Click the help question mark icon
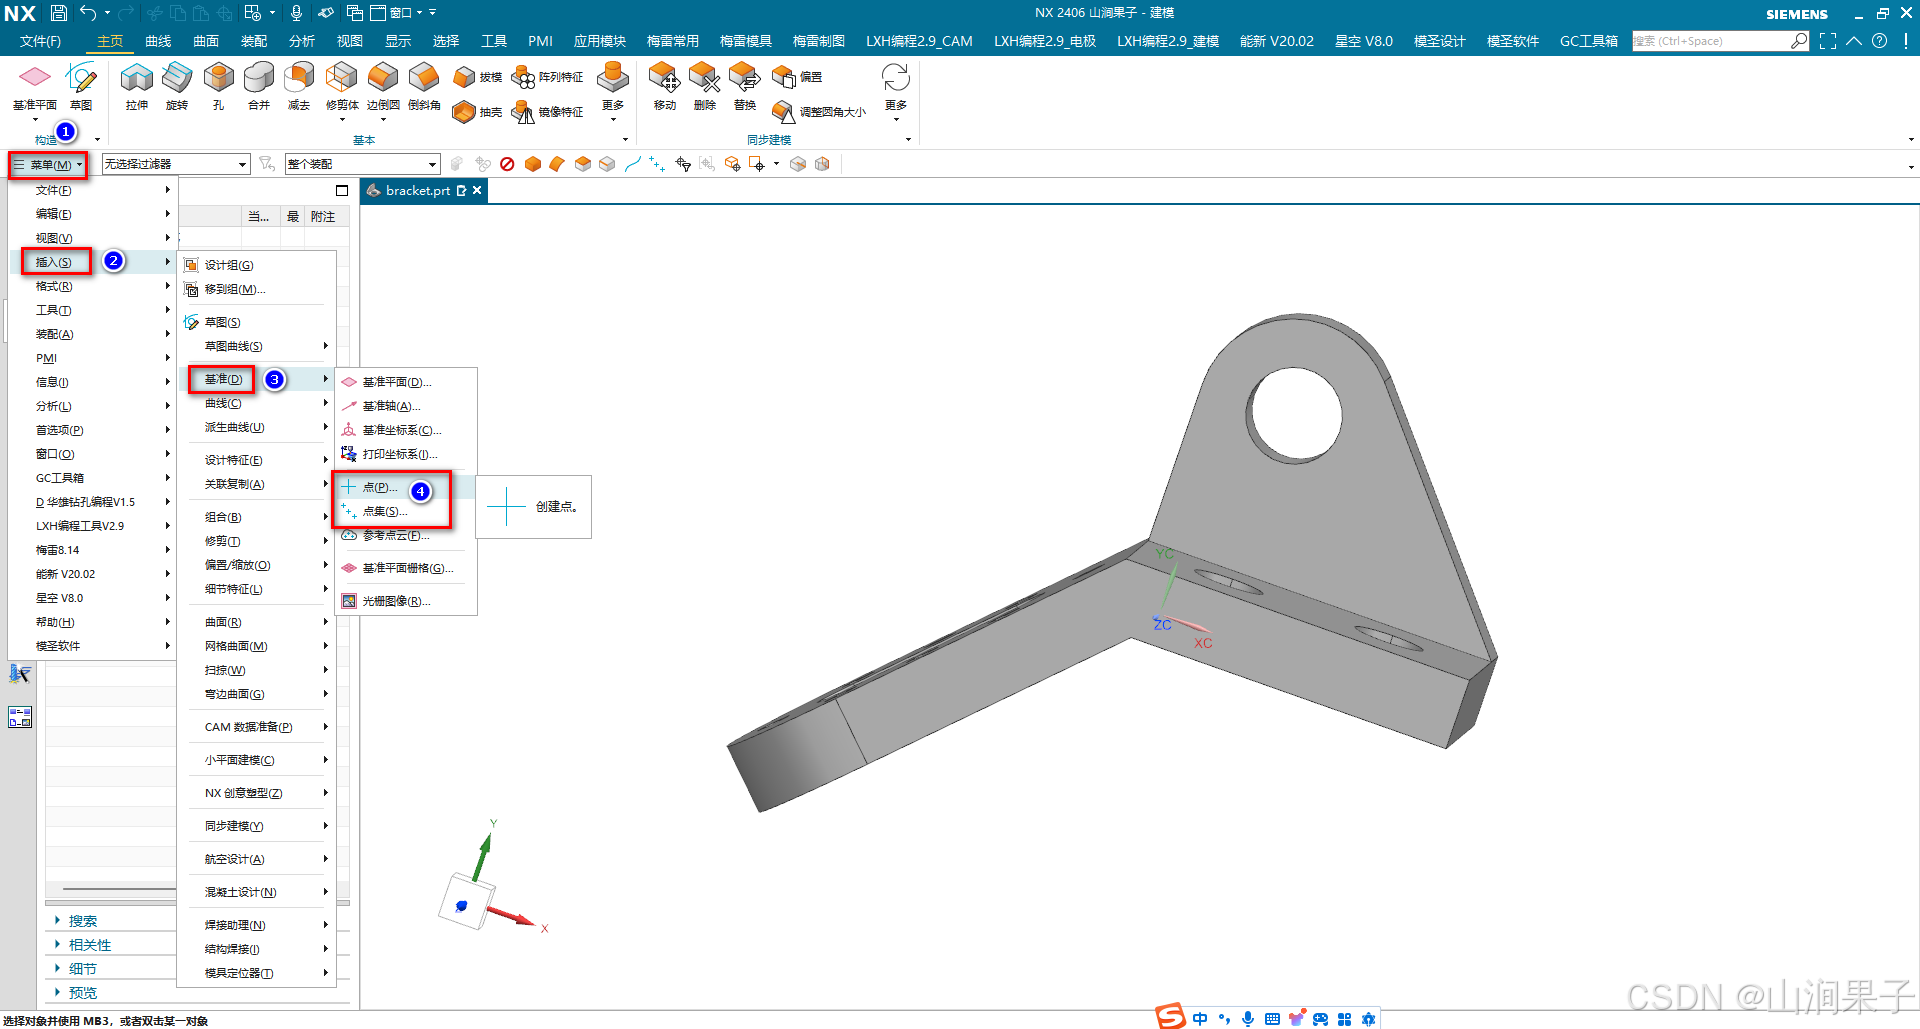 1880,41
